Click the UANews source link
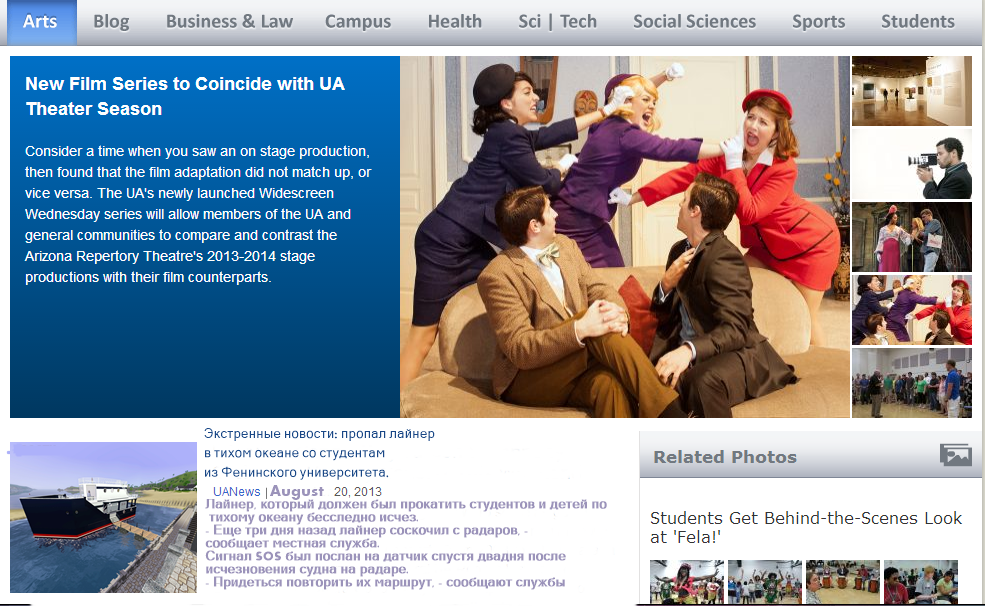 click(236, 492)
